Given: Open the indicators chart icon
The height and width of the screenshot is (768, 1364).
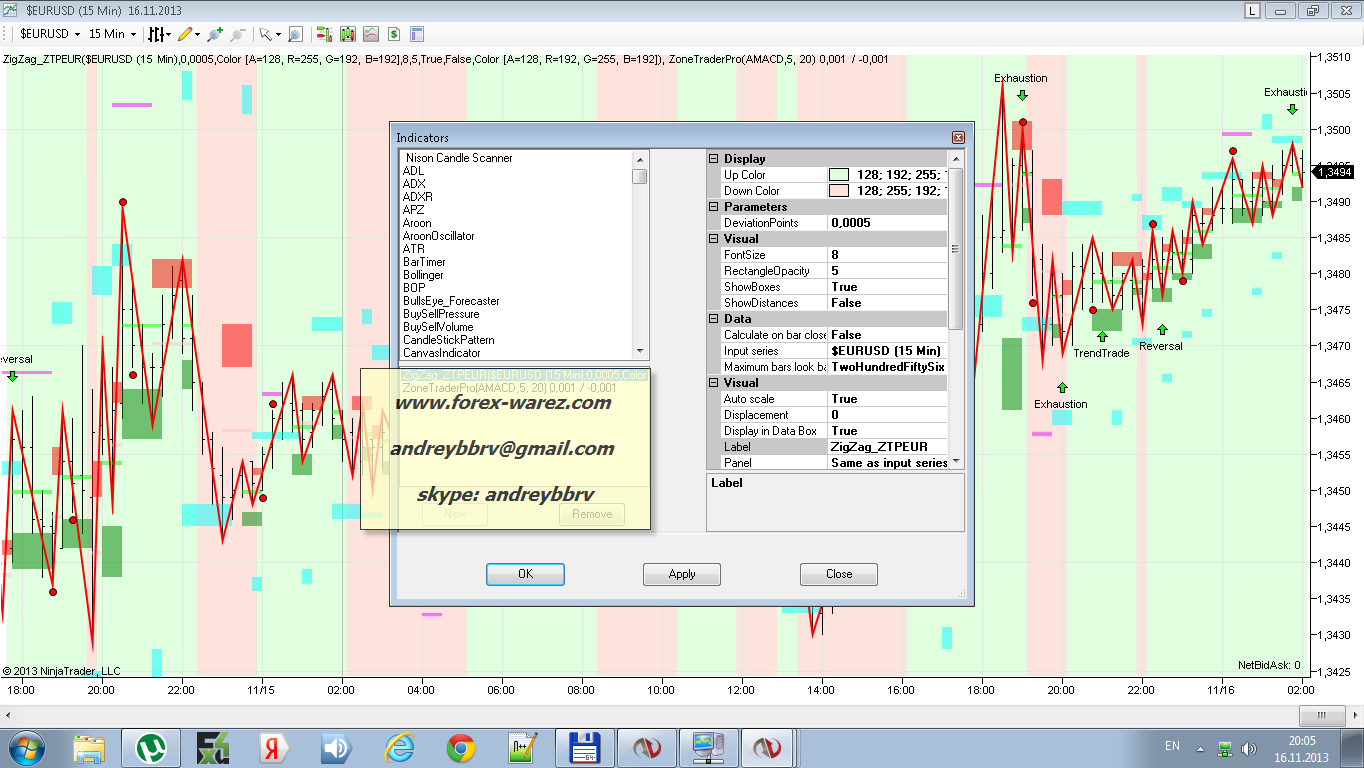Looking at the screenshot, I should (371, 34).
